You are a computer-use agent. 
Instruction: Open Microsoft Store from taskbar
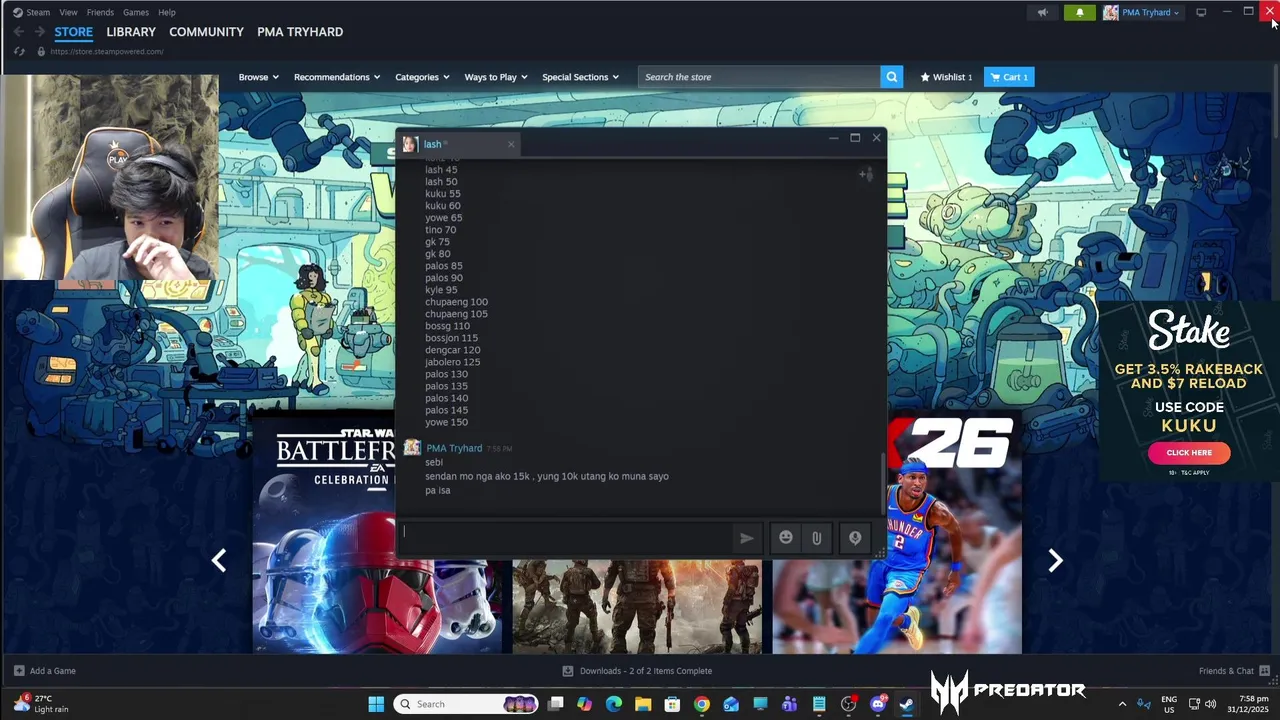click(673, 704)
